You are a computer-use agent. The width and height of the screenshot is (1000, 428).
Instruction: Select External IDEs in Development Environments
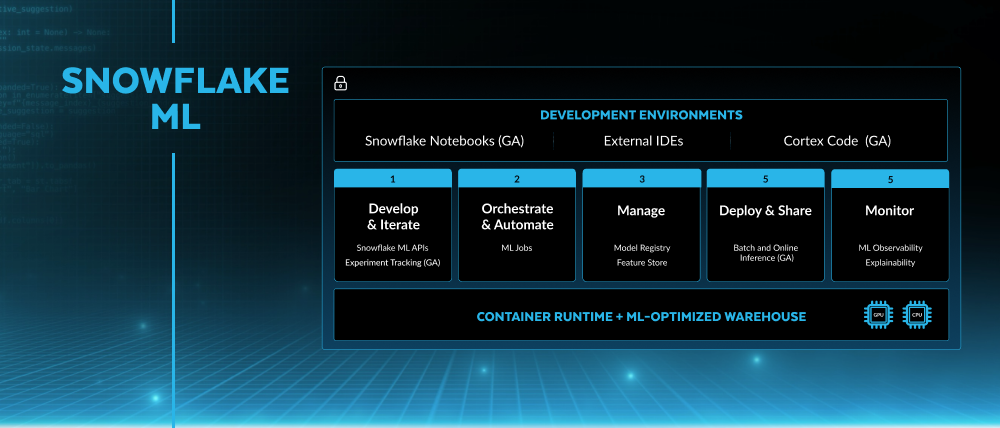643,141
